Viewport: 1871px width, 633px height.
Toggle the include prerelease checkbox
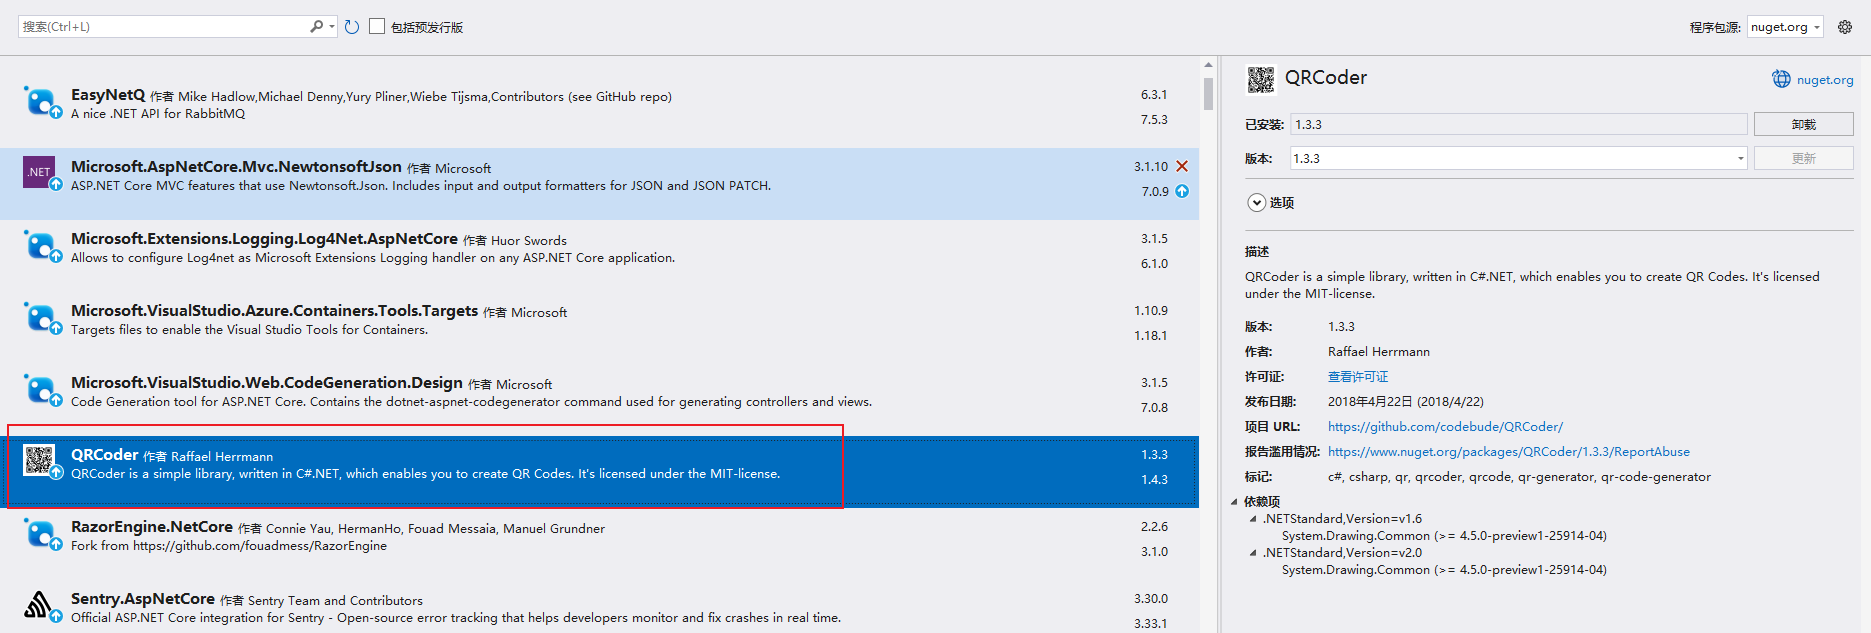point(377,26)
